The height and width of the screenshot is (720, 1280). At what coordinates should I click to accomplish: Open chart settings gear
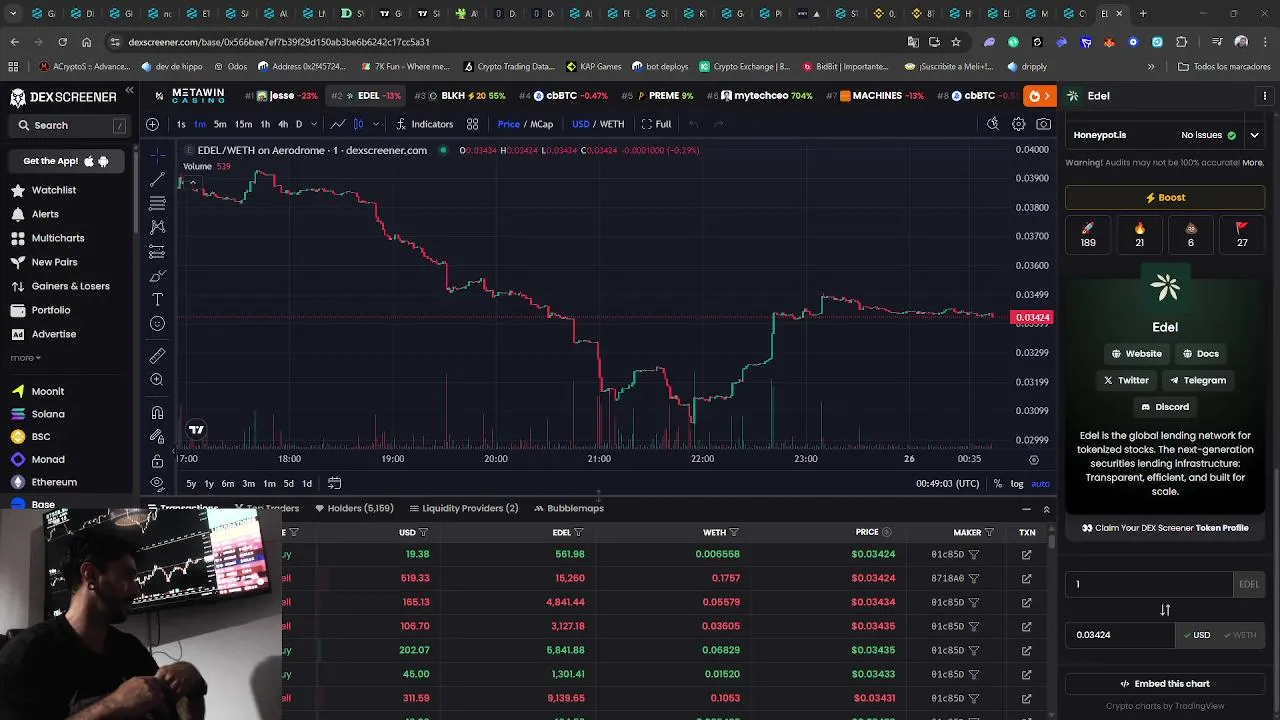pos(1018,124)
